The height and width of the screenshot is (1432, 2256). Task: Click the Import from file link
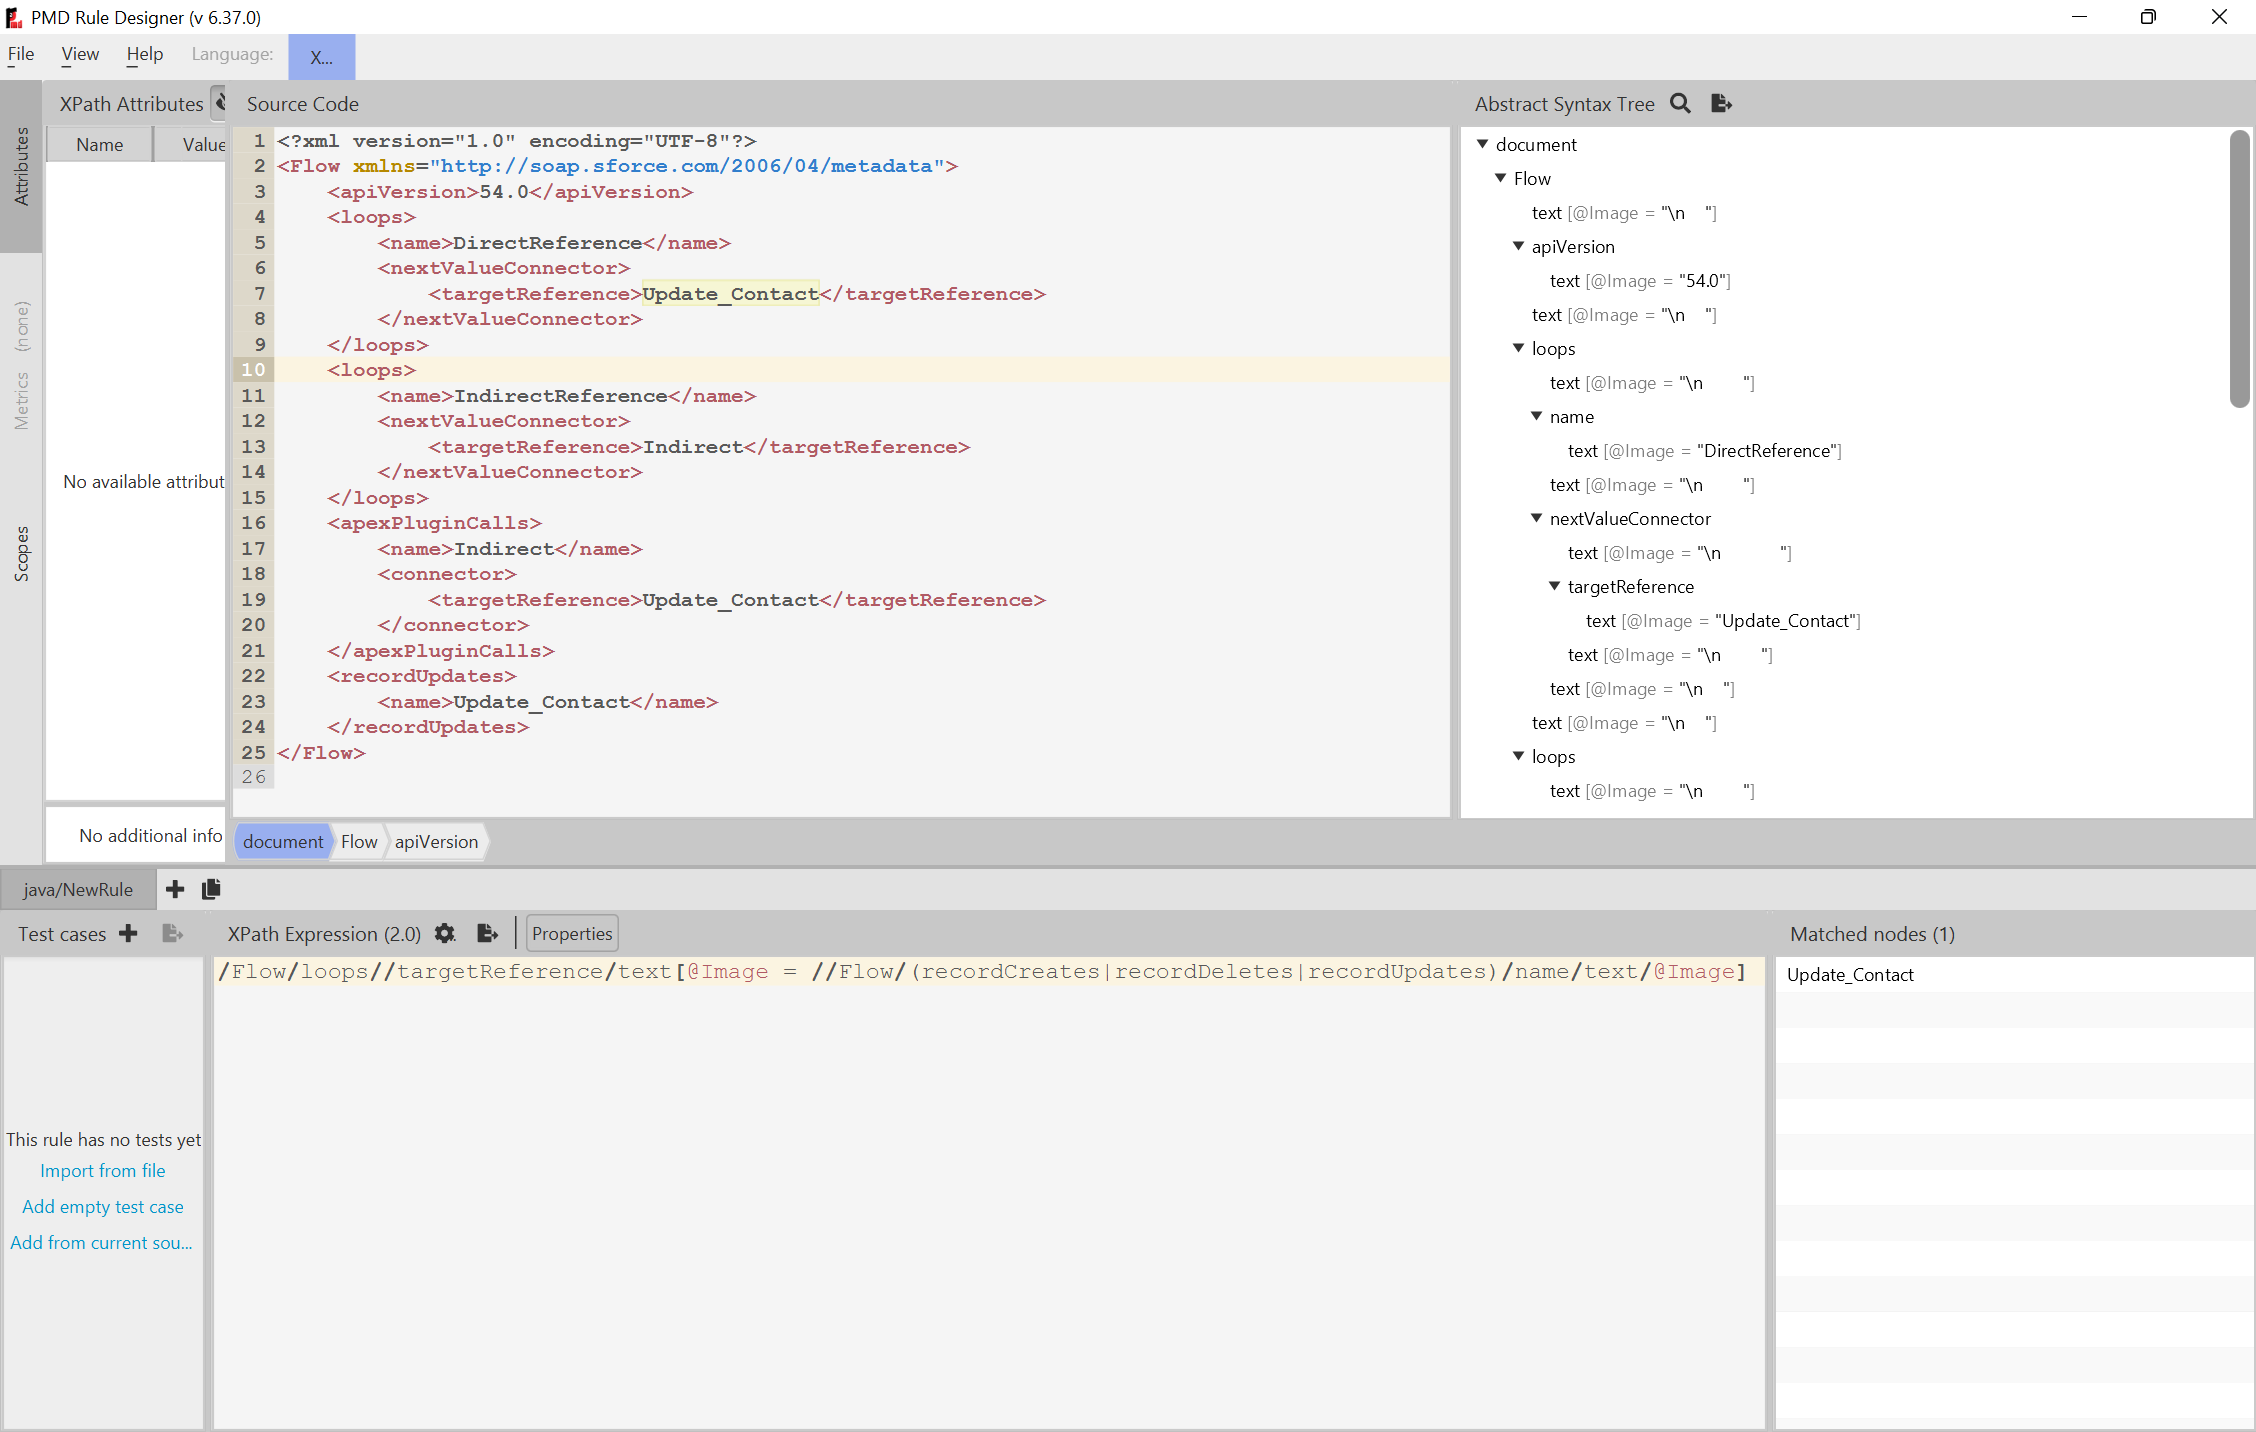(102, 1170)
